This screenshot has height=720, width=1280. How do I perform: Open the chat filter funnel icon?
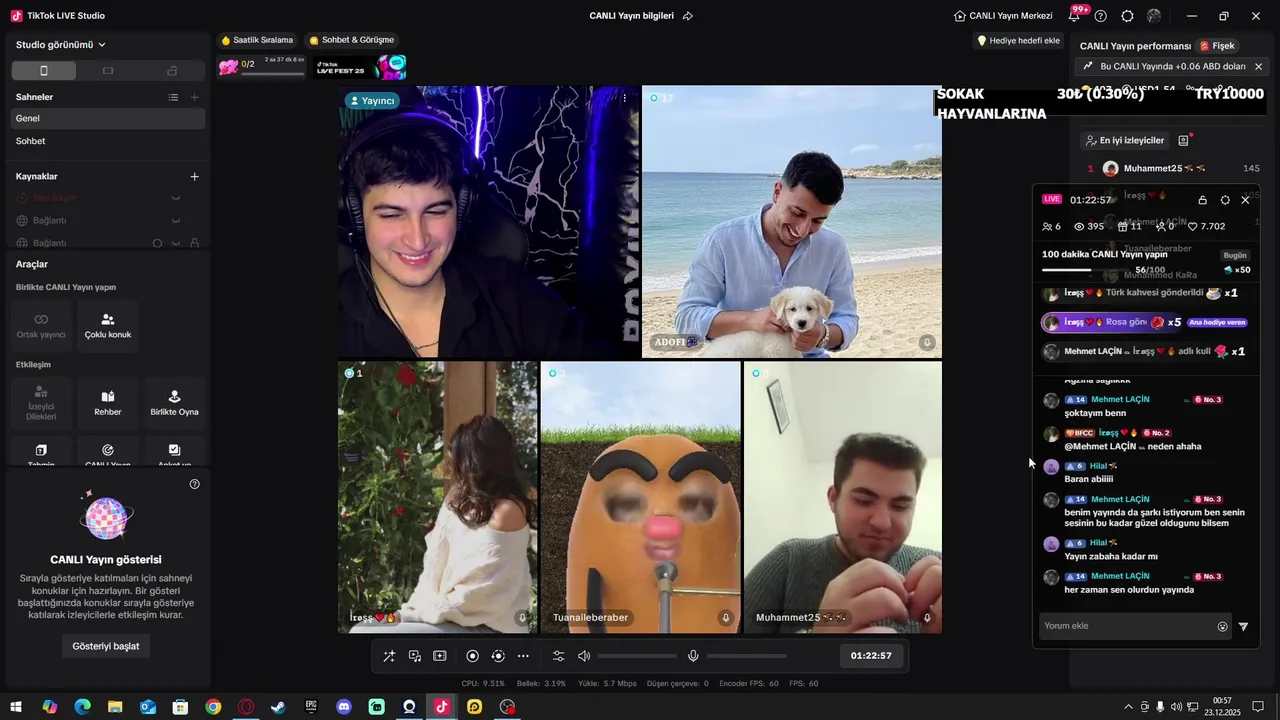click(1244, 627)
